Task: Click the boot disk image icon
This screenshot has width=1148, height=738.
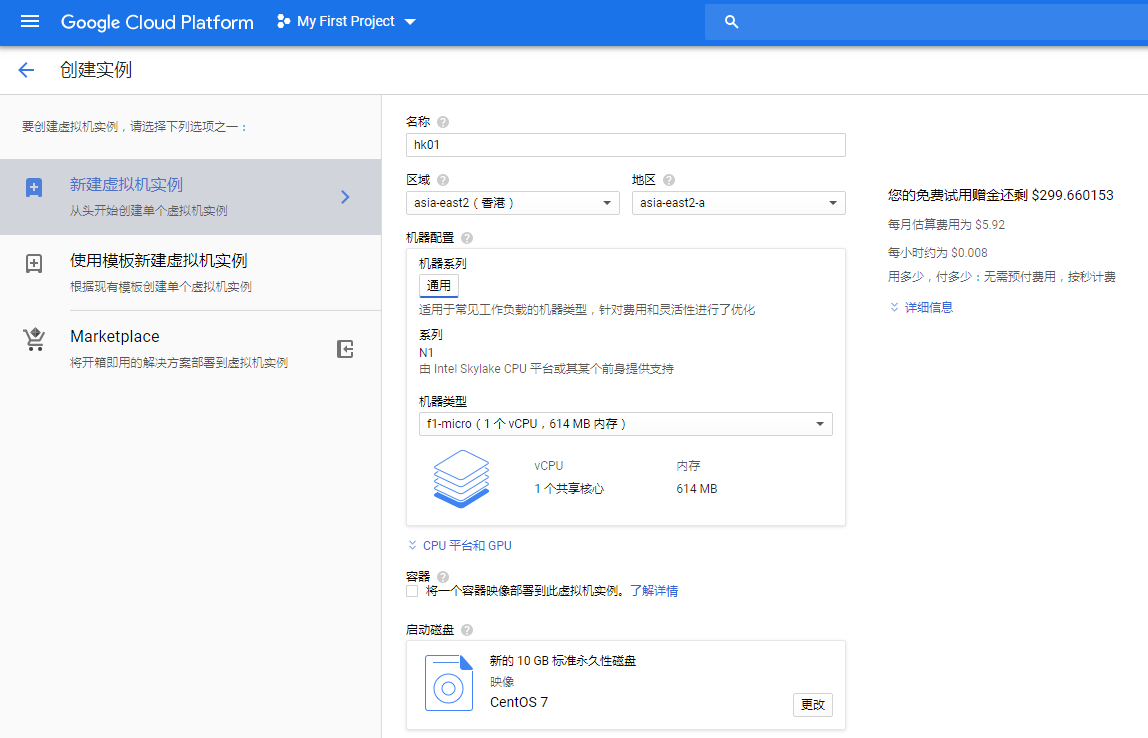Action: [449, 683]
